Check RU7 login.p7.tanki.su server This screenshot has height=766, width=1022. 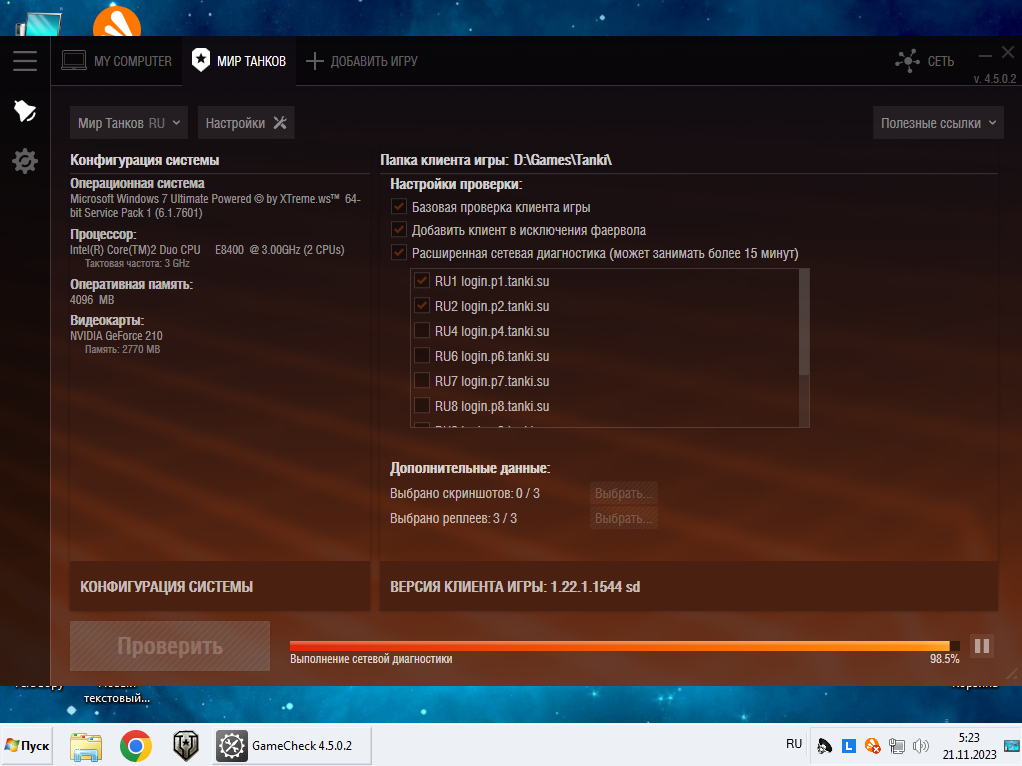click(x=422, y=381)
